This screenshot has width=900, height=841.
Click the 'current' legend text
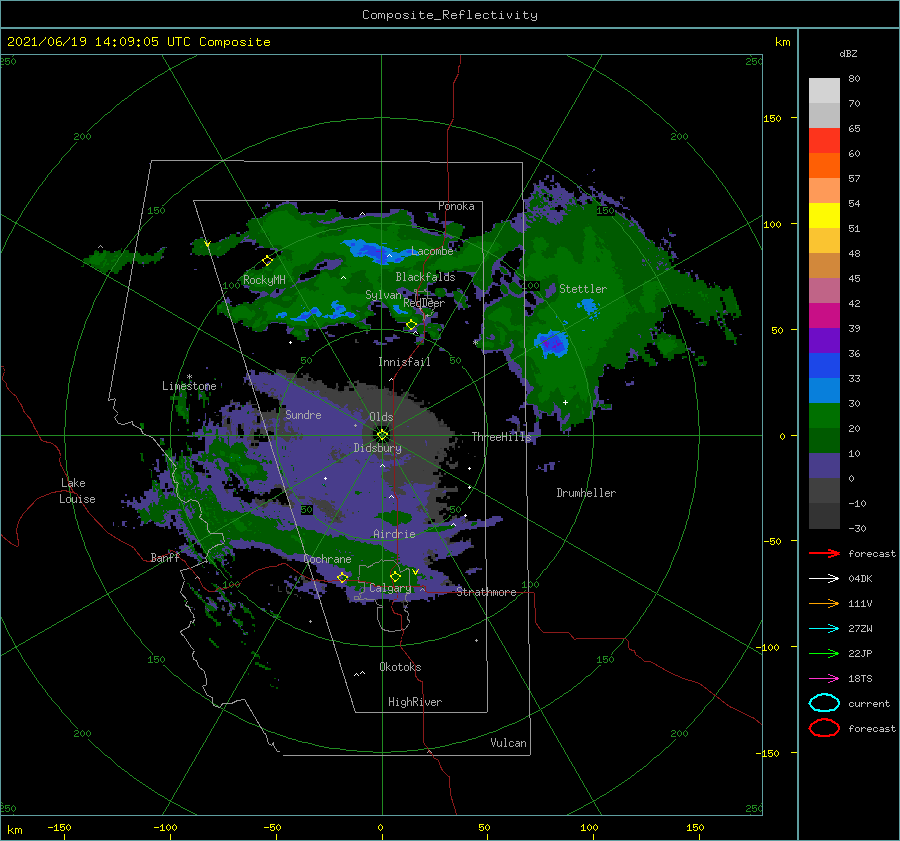[x=869, y=703]
